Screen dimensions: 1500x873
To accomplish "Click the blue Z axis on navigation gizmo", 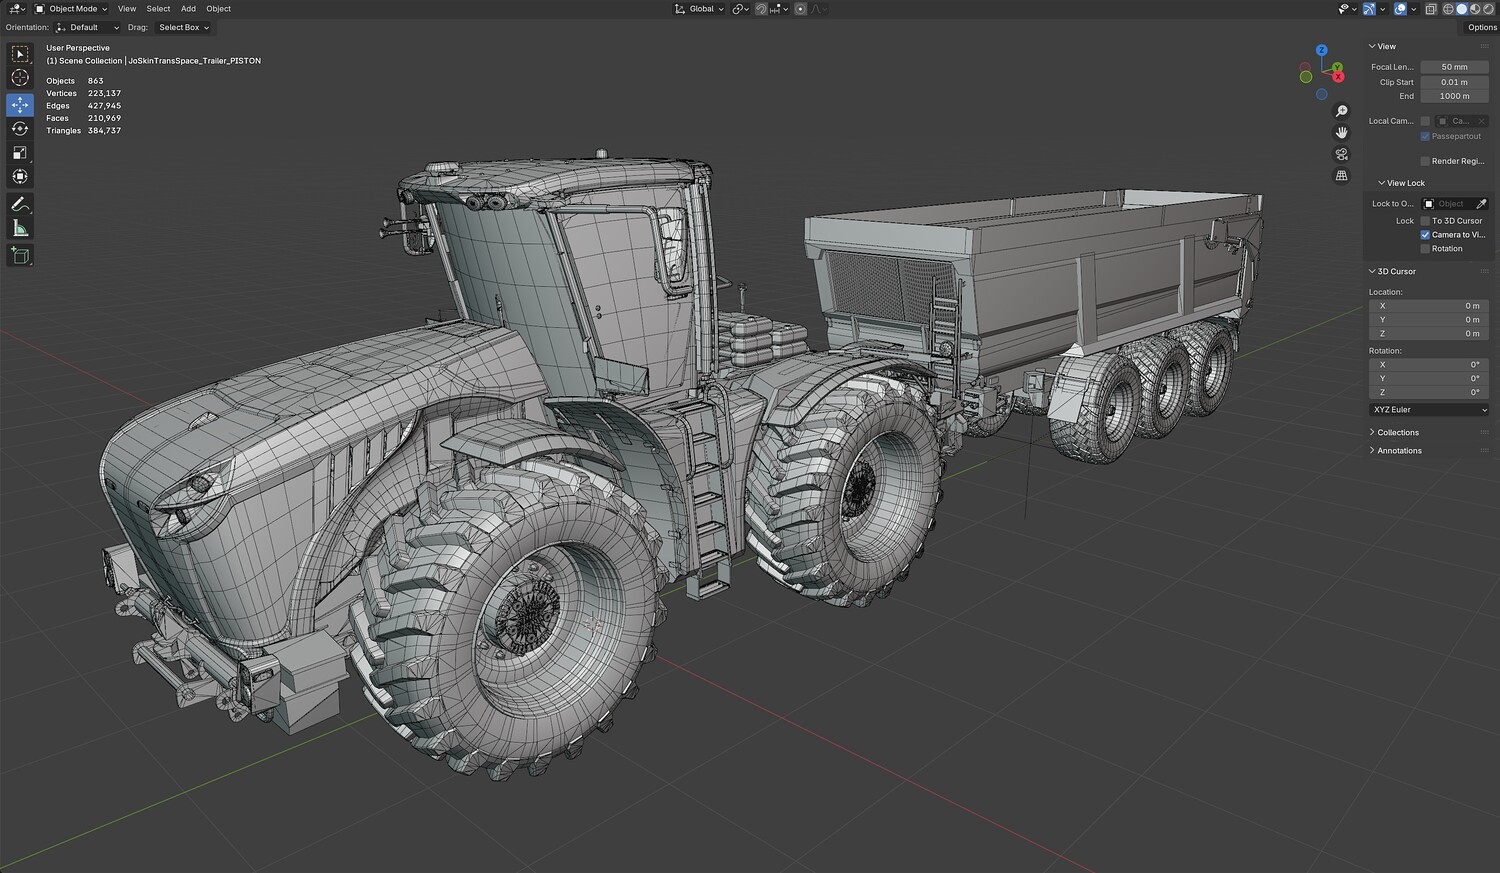I will point(1321,50).
